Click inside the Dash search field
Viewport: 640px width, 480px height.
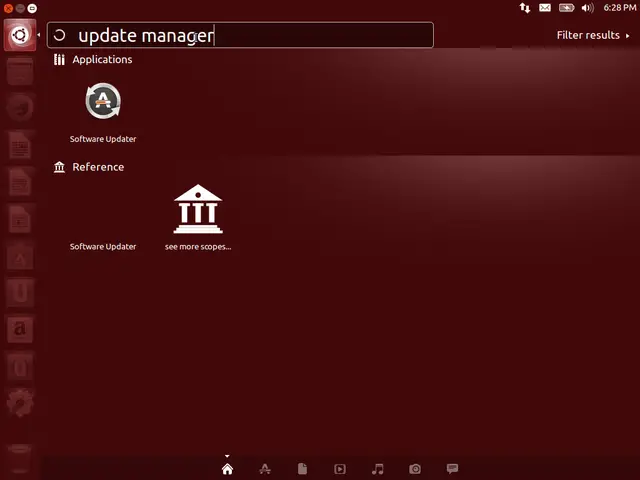point(240,35)
